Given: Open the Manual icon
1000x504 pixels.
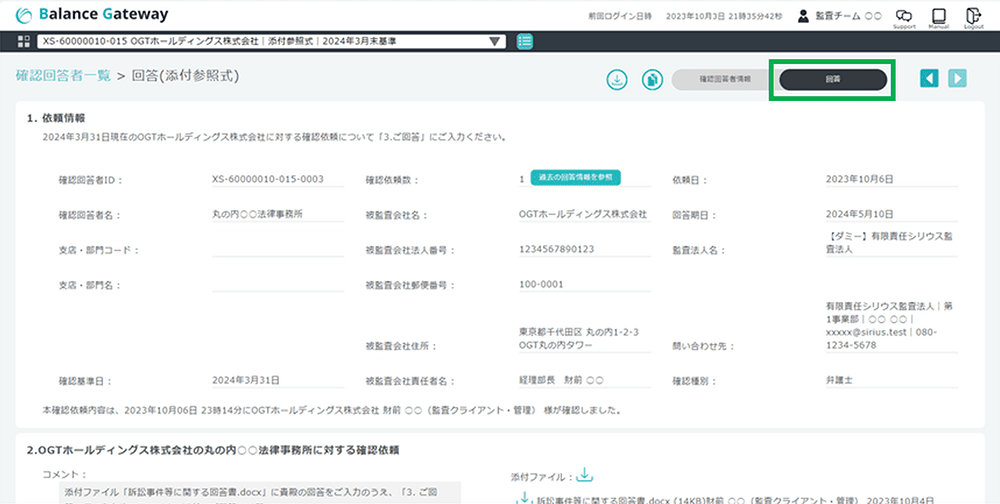Looking at the screenshot, I should tap(938, 17).
